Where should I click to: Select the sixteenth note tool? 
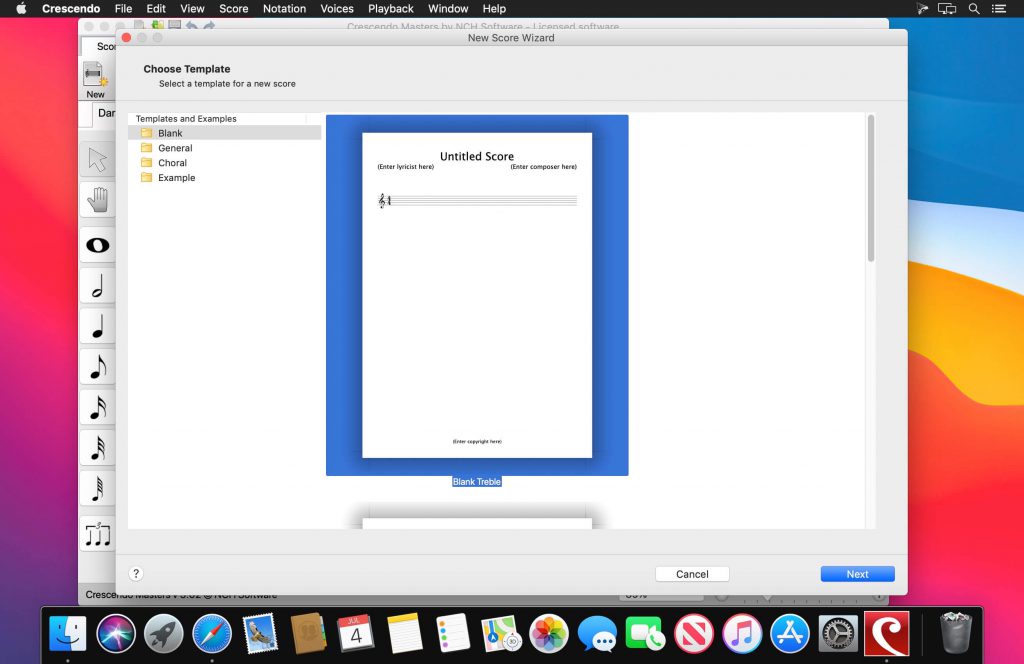tap(97, 407)
